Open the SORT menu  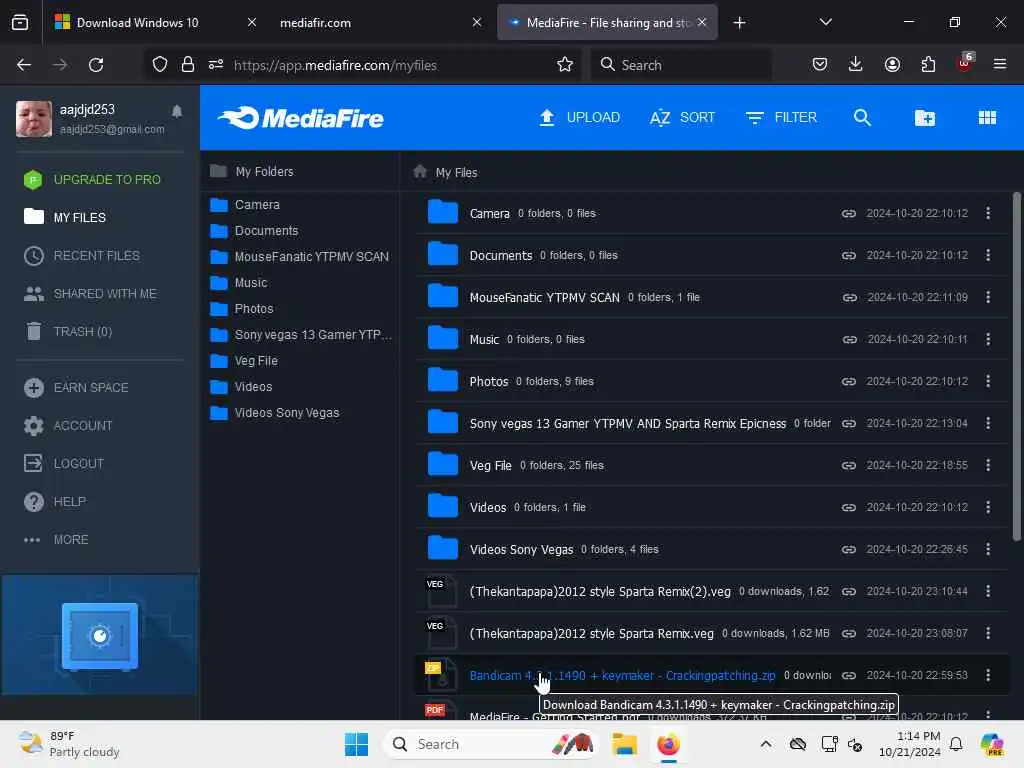(x=682, y=118)
